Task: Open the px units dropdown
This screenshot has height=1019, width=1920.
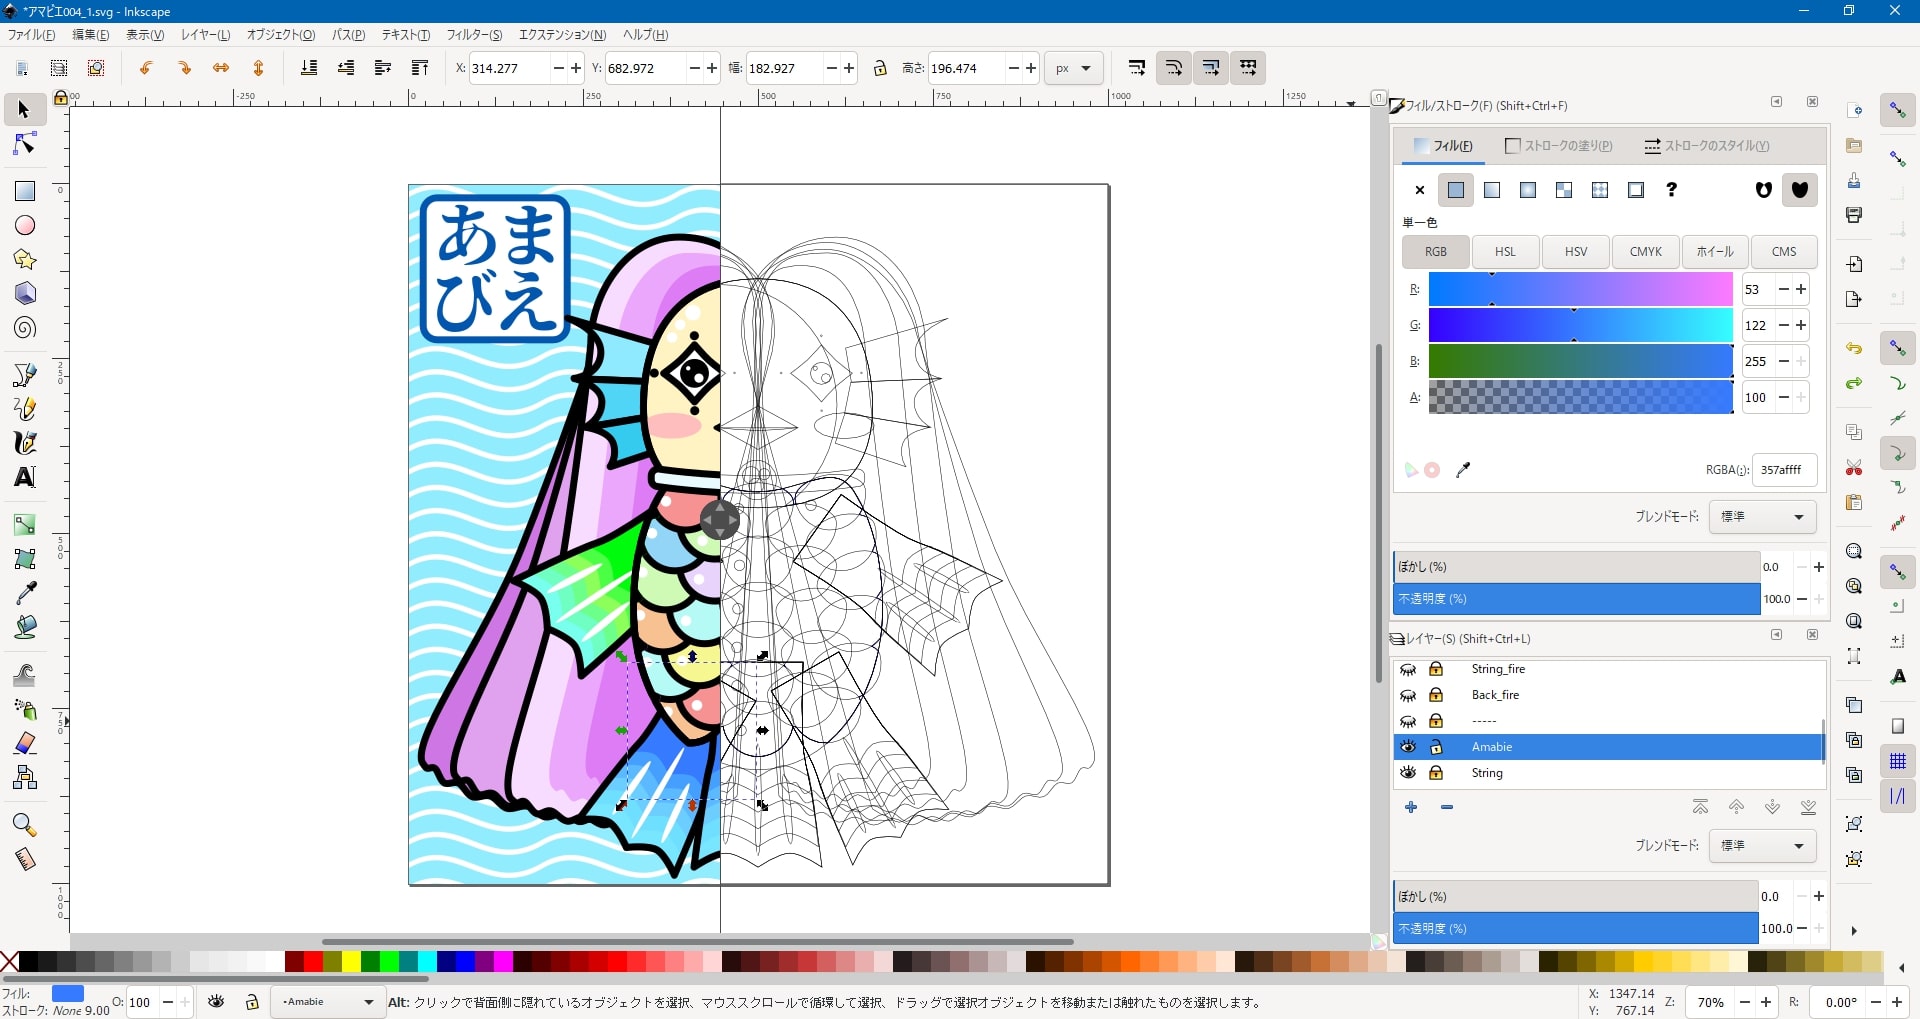Action: (x=1074, y=68)
